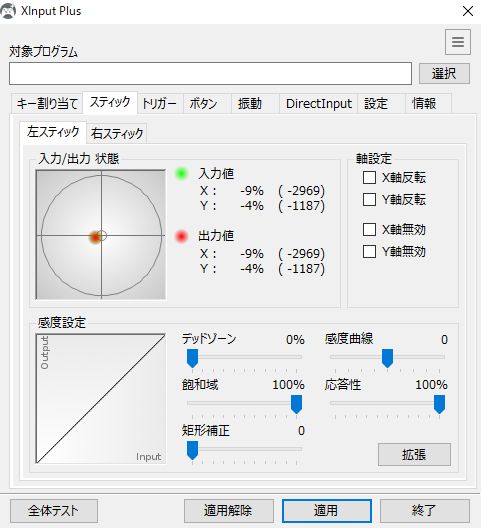Toggle X軸無効 checkbox

click(x=370, y=229)
